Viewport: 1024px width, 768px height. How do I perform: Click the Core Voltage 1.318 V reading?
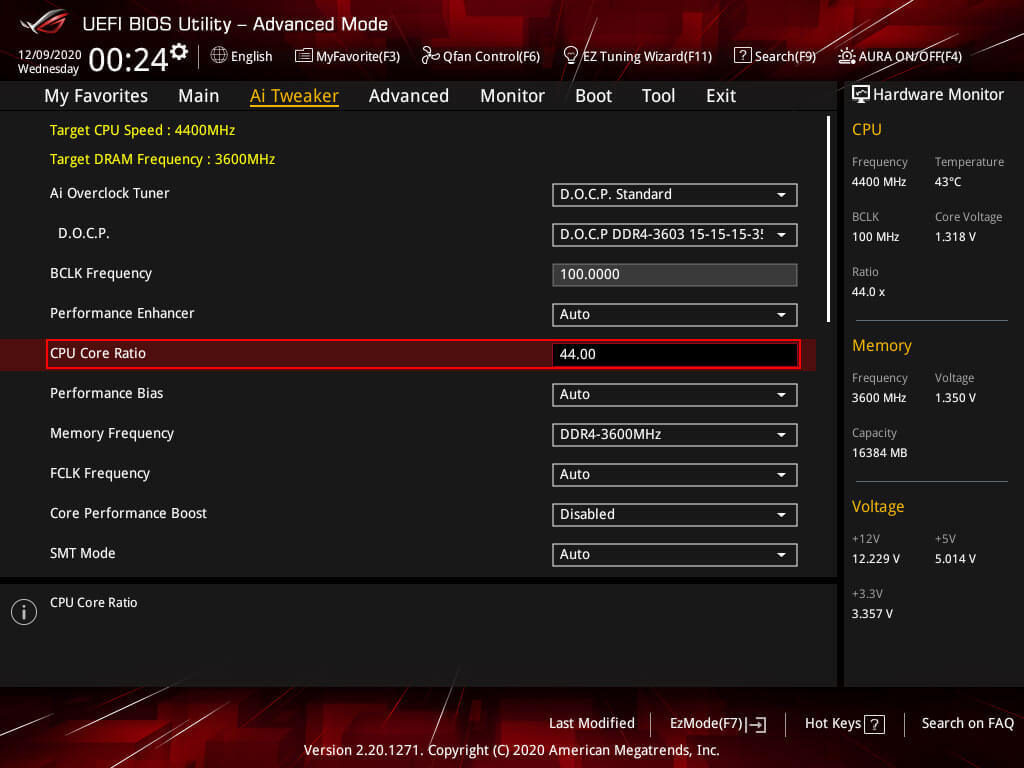(x=955, y=237)
